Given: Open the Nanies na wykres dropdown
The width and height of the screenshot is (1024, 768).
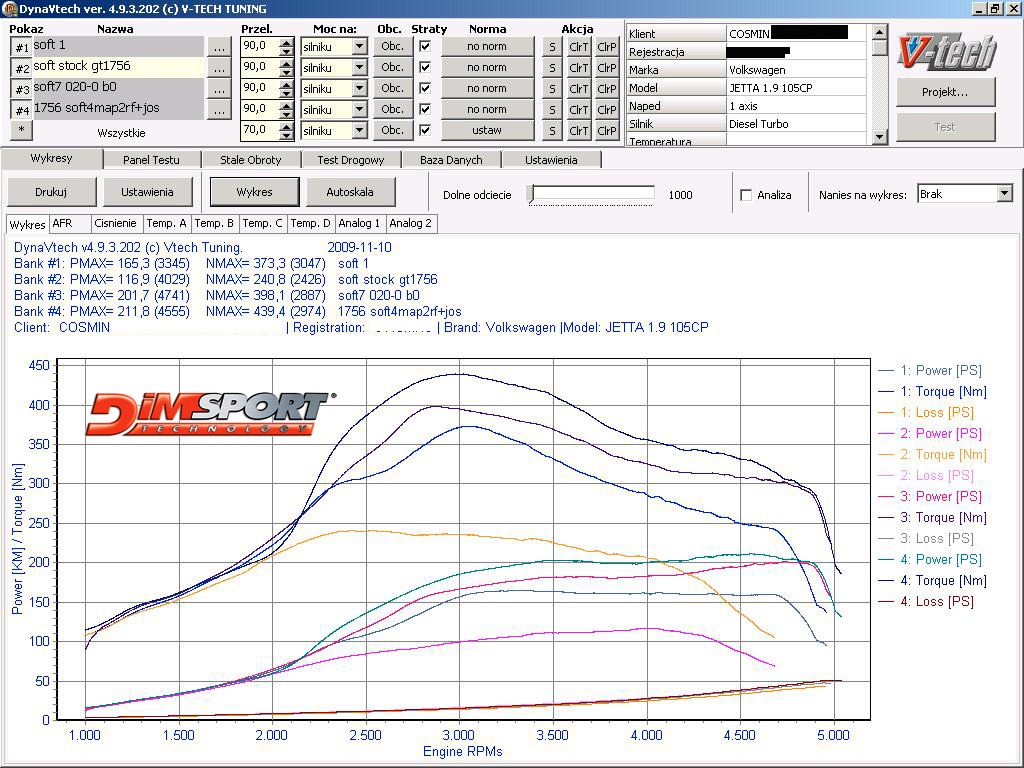Looking at the screenshot, I should click(x=1004, y=194).
